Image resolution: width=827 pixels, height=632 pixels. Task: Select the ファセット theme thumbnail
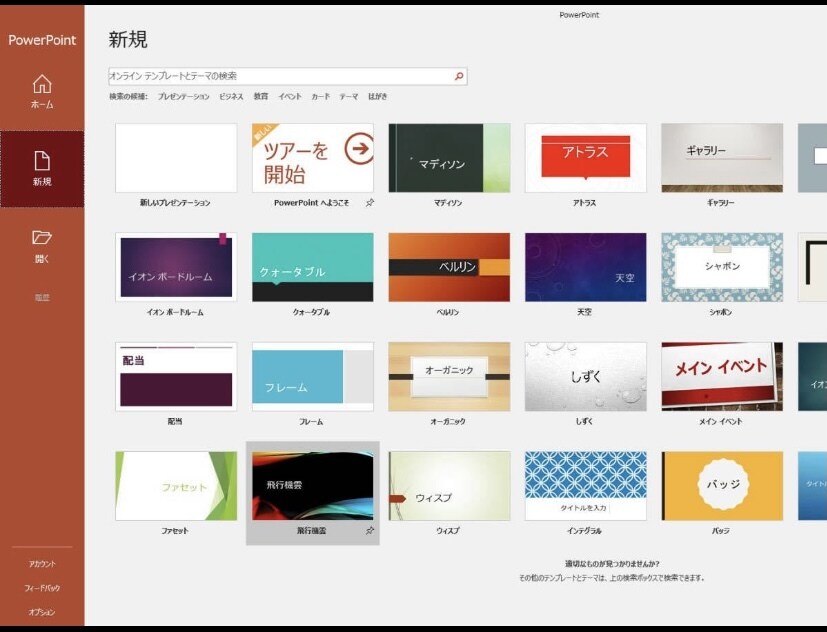[x=176, y=486]
